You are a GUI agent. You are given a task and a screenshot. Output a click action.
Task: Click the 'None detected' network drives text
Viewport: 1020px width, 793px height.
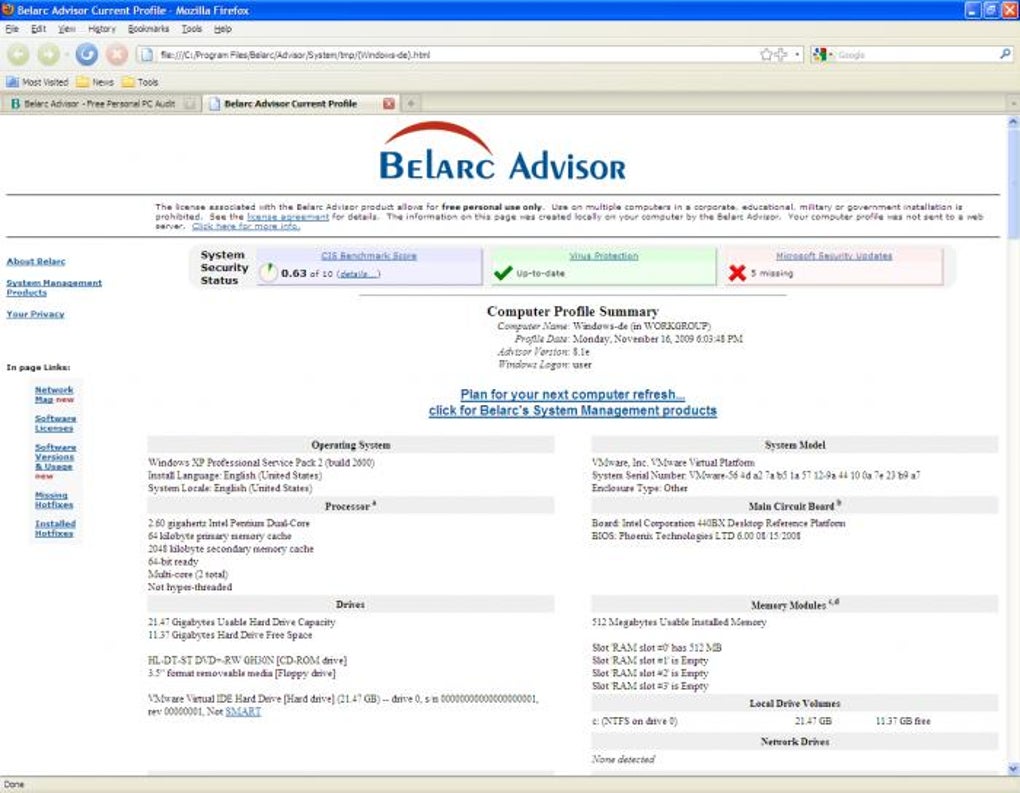tap(623, 759)
